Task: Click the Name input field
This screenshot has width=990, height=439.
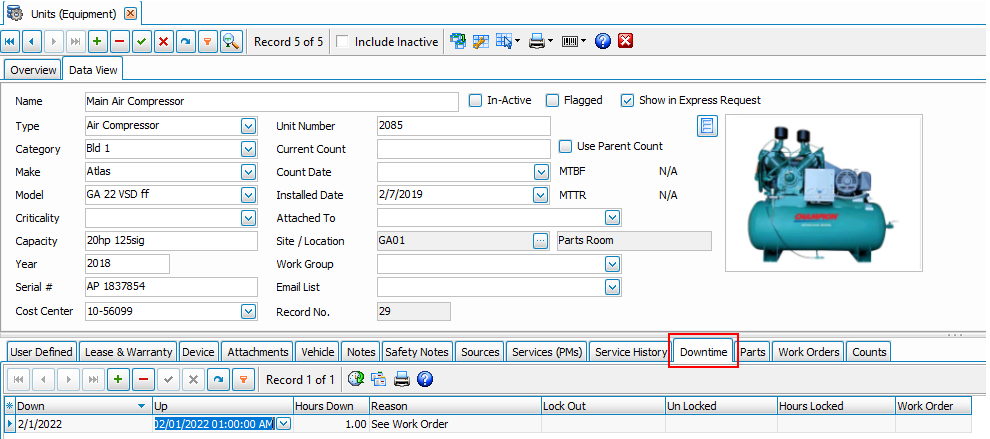Action: (x=271, y=101)
